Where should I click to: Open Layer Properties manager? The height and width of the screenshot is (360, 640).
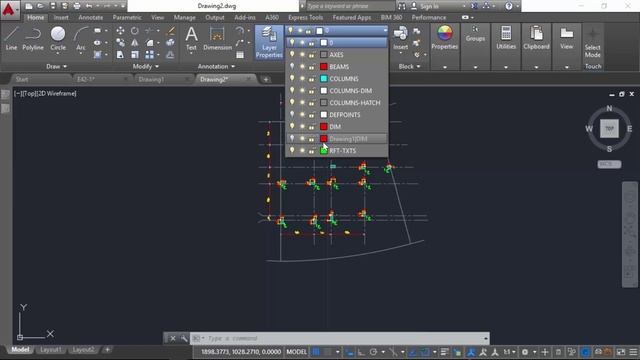(x=269, y=42)
